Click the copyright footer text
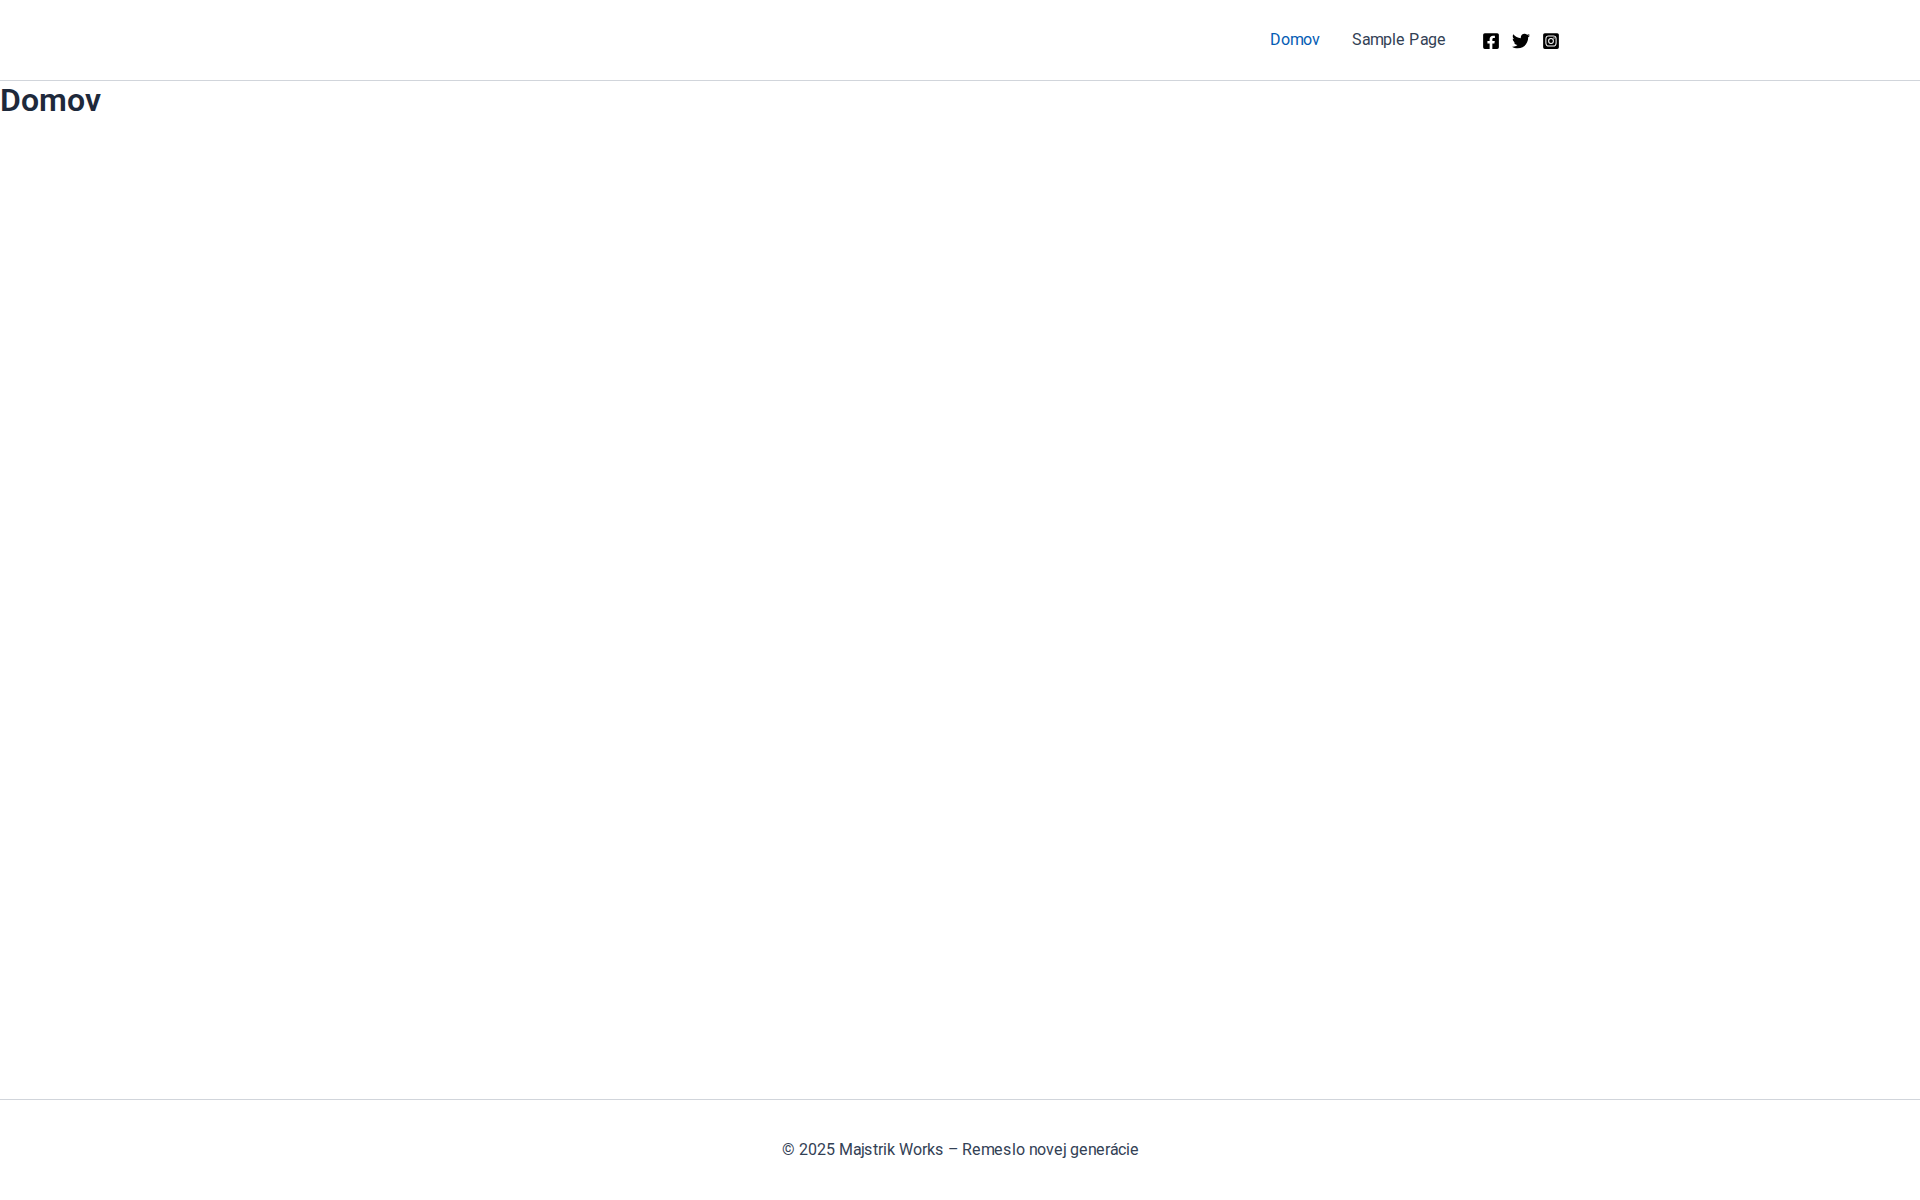The width and height of the screenshot is (1920, 1200). point(959,1149)
